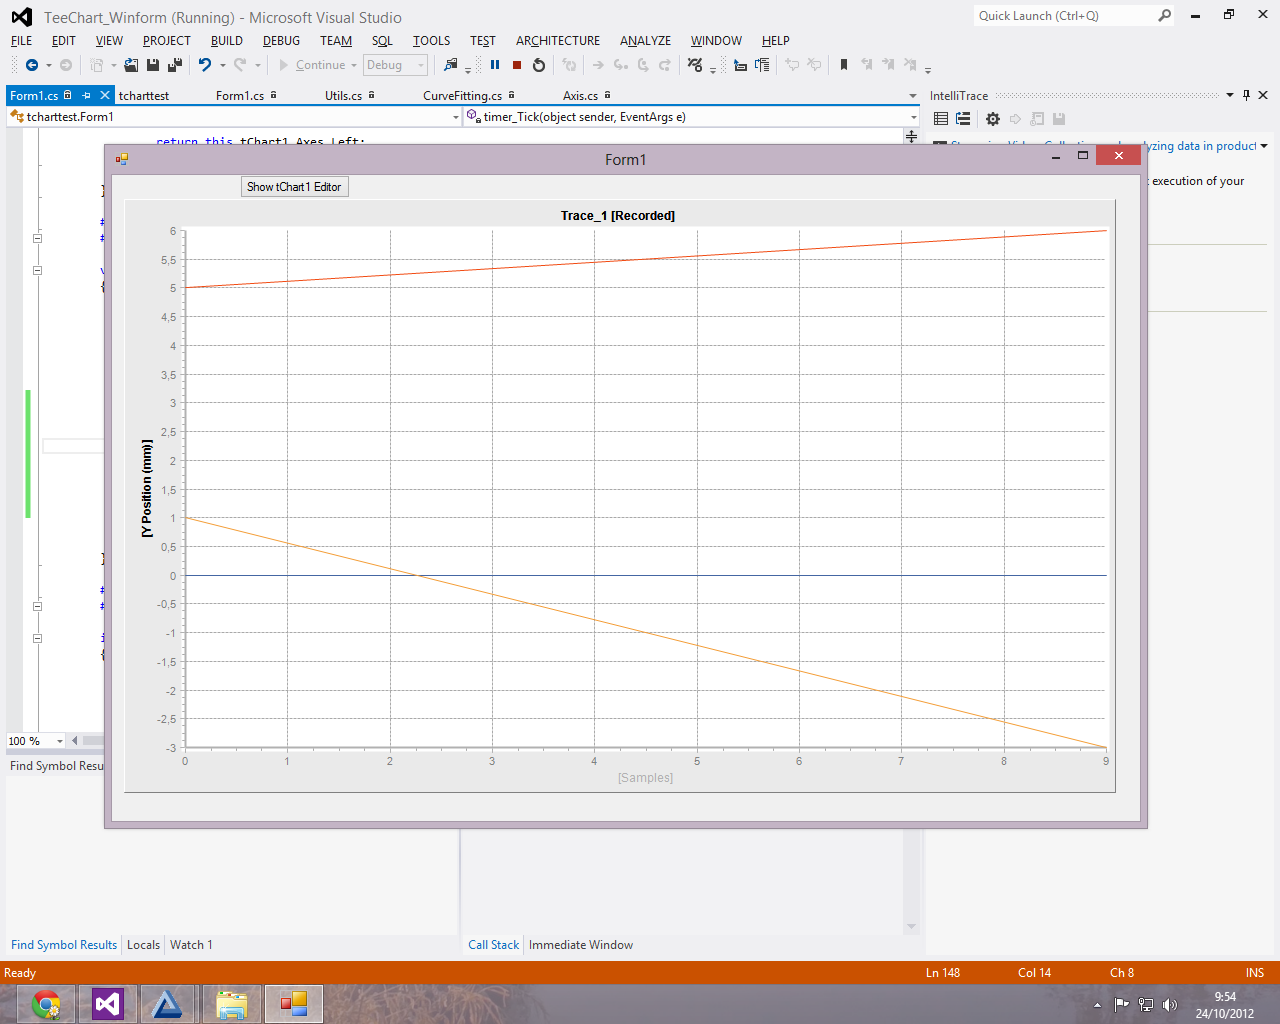
Task: Switch to the tcharttest document tab
Action: coord(144,96)
